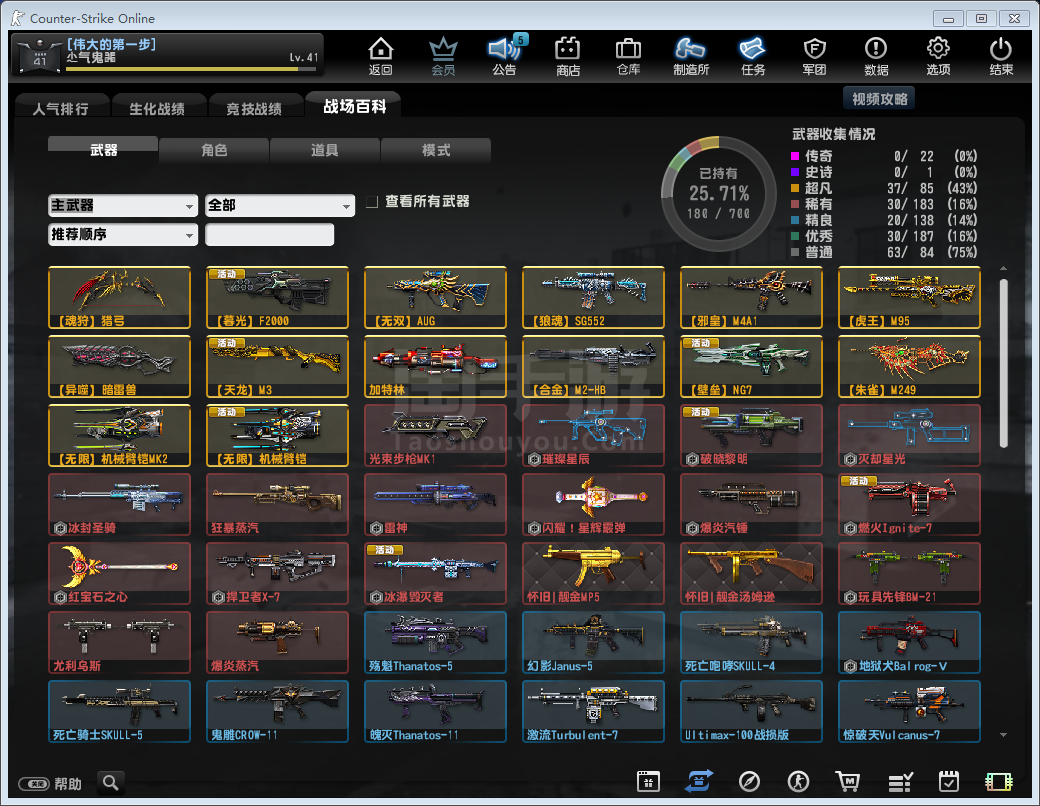Open the 冰封圣骑 weapon card
This screenshot has width=1040, height=806.
tap(119, 504)
